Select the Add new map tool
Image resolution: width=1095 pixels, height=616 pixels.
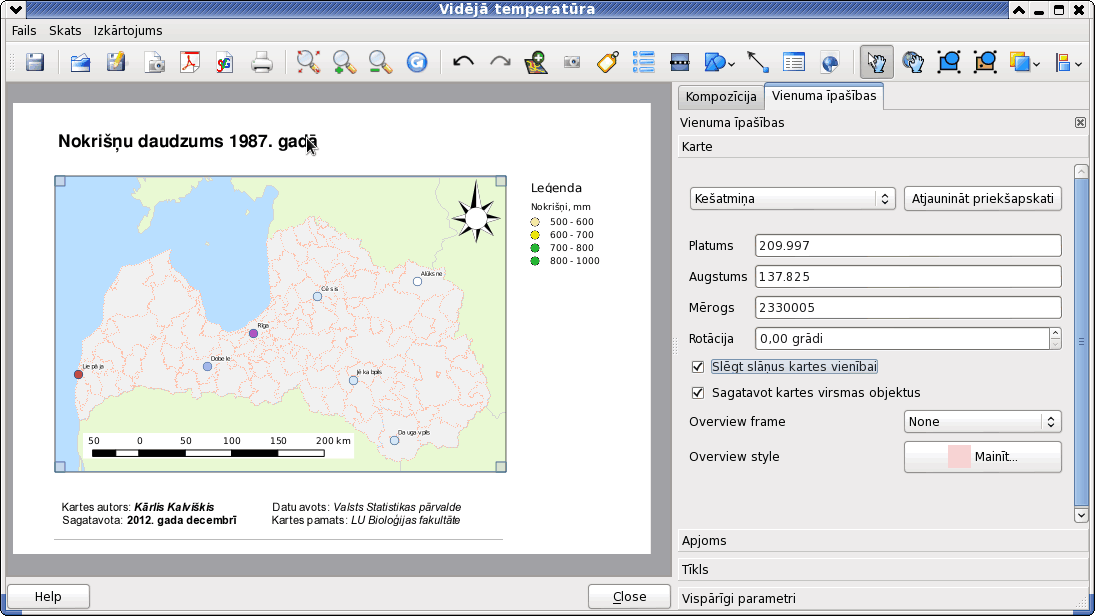coord(536,62)
